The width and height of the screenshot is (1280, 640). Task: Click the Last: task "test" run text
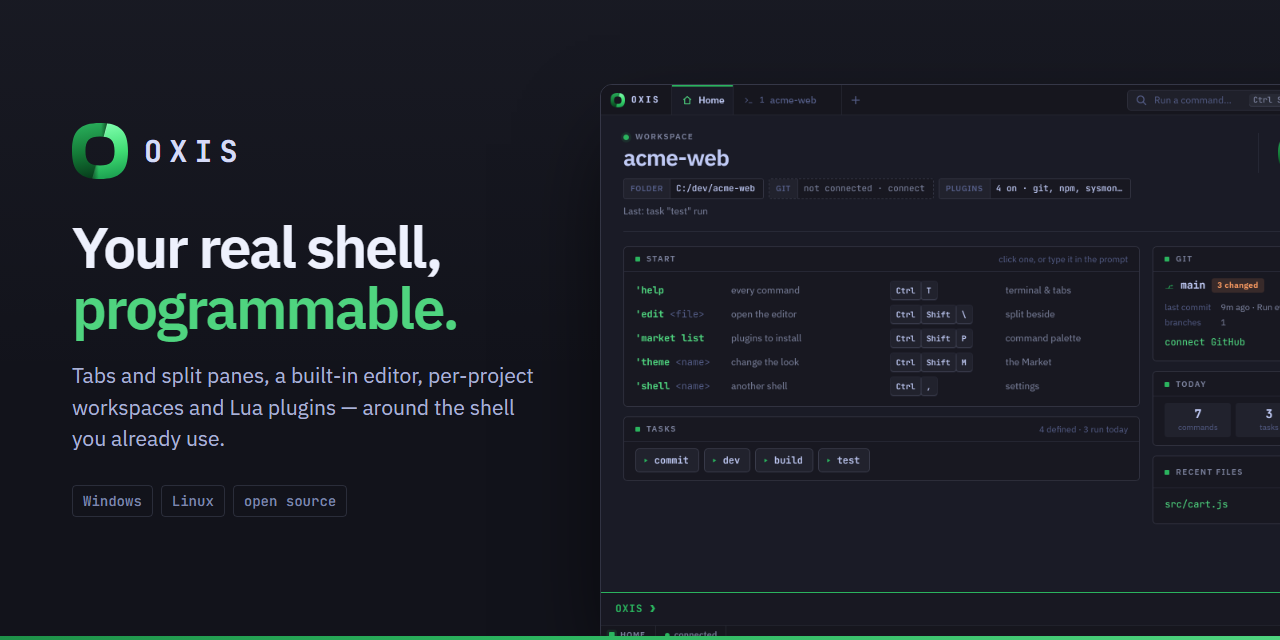point(665,211)
